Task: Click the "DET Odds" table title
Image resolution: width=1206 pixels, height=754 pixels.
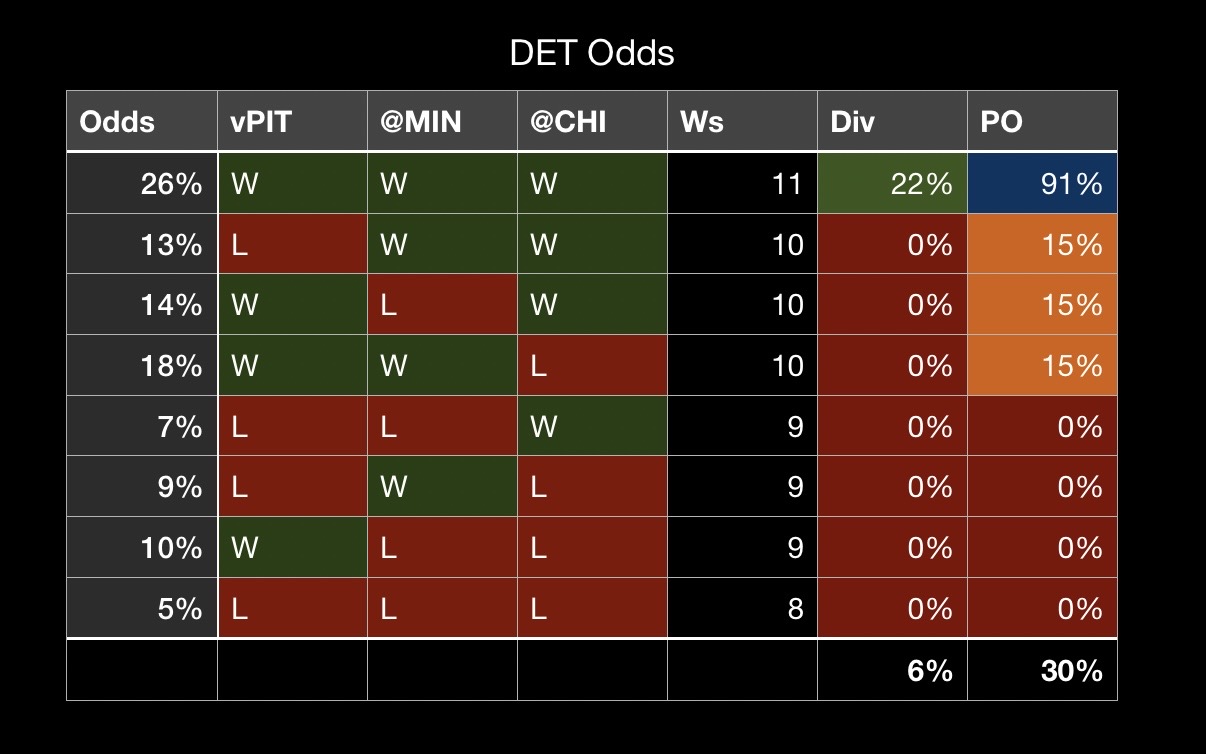Action: click(592, 53)
